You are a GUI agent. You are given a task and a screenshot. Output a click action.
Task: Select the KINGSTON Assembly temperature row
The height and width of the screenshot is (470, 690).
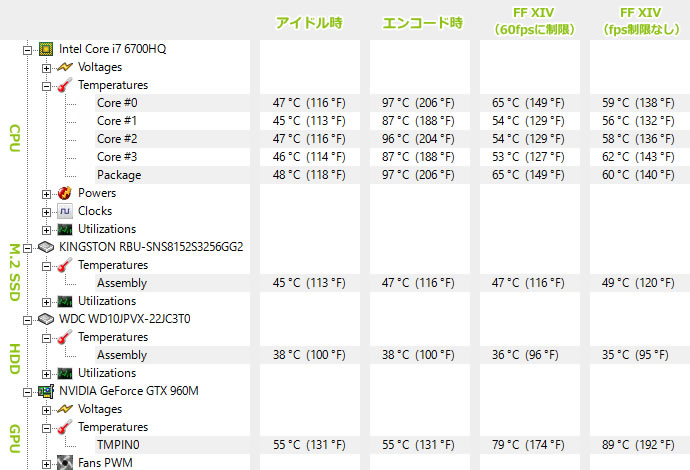pos(122,283)
